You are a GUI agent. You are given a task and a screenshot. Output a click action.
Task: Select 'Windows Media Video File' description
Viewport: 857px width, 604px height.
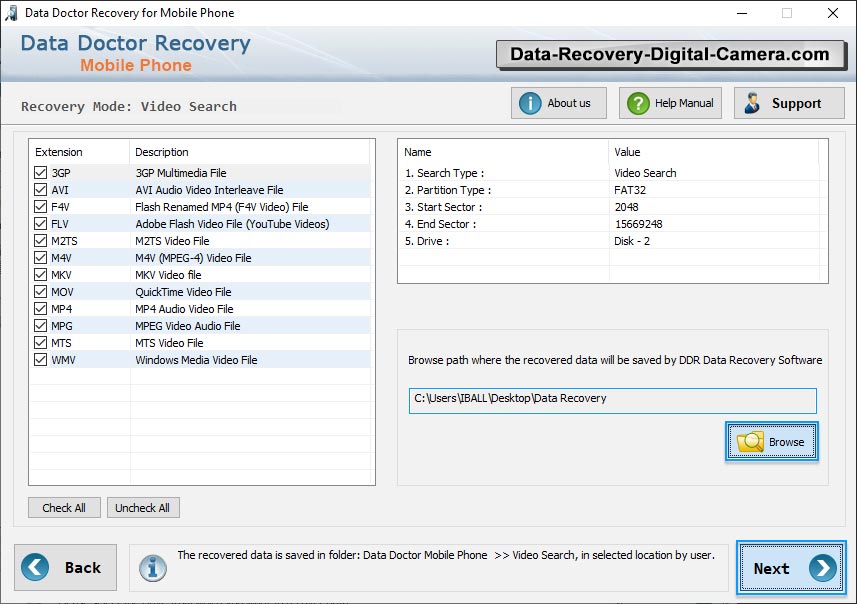(196, 360)
